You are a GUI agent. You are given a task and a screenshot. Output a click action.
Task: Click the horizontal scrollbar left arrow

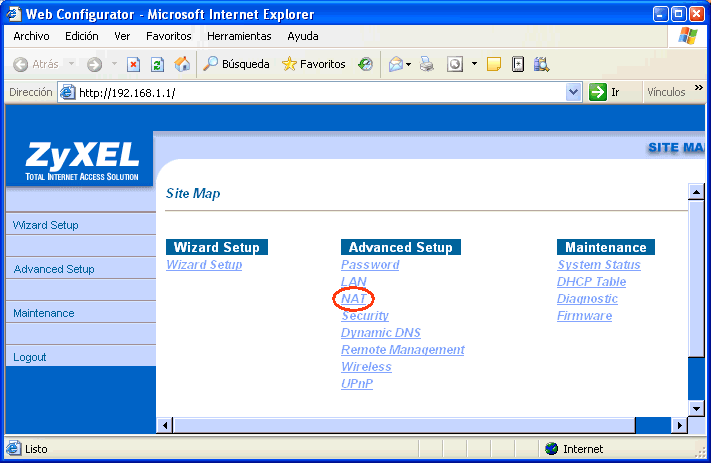(165, 425)
